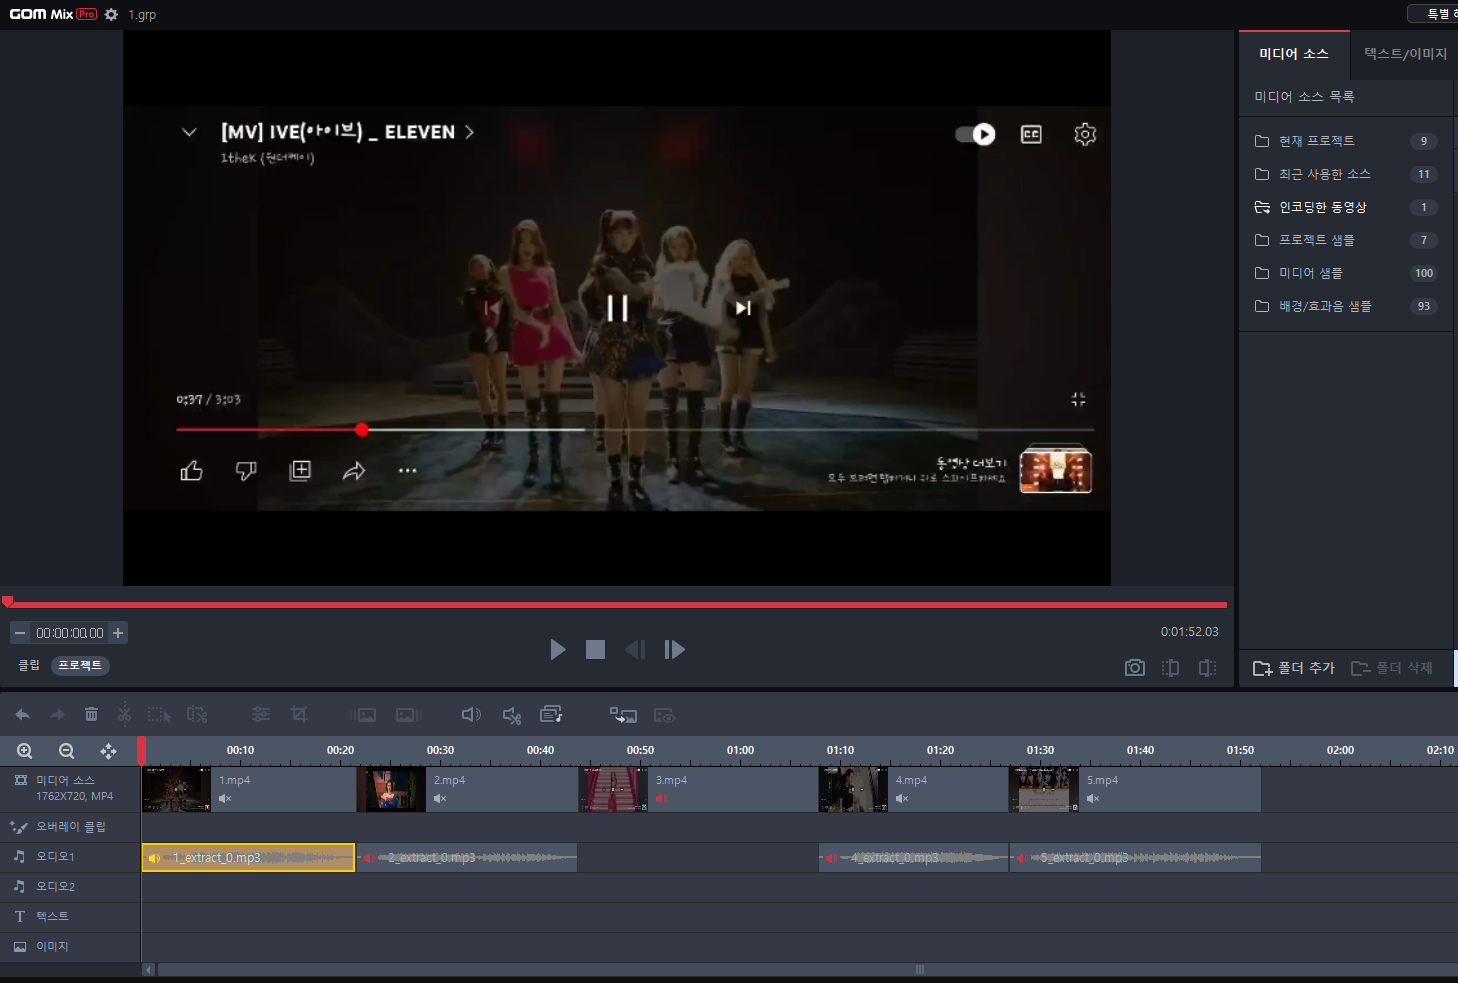Step forward one frame

coord(675,650)
